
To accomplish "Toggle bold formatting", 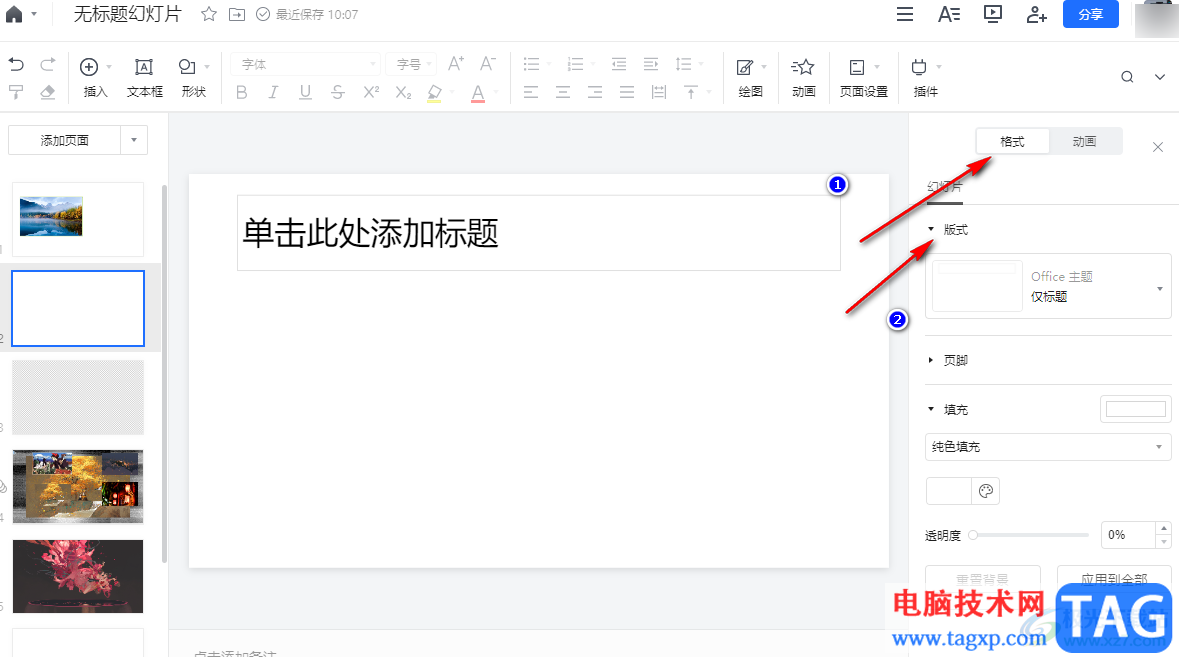I will 241,92.
